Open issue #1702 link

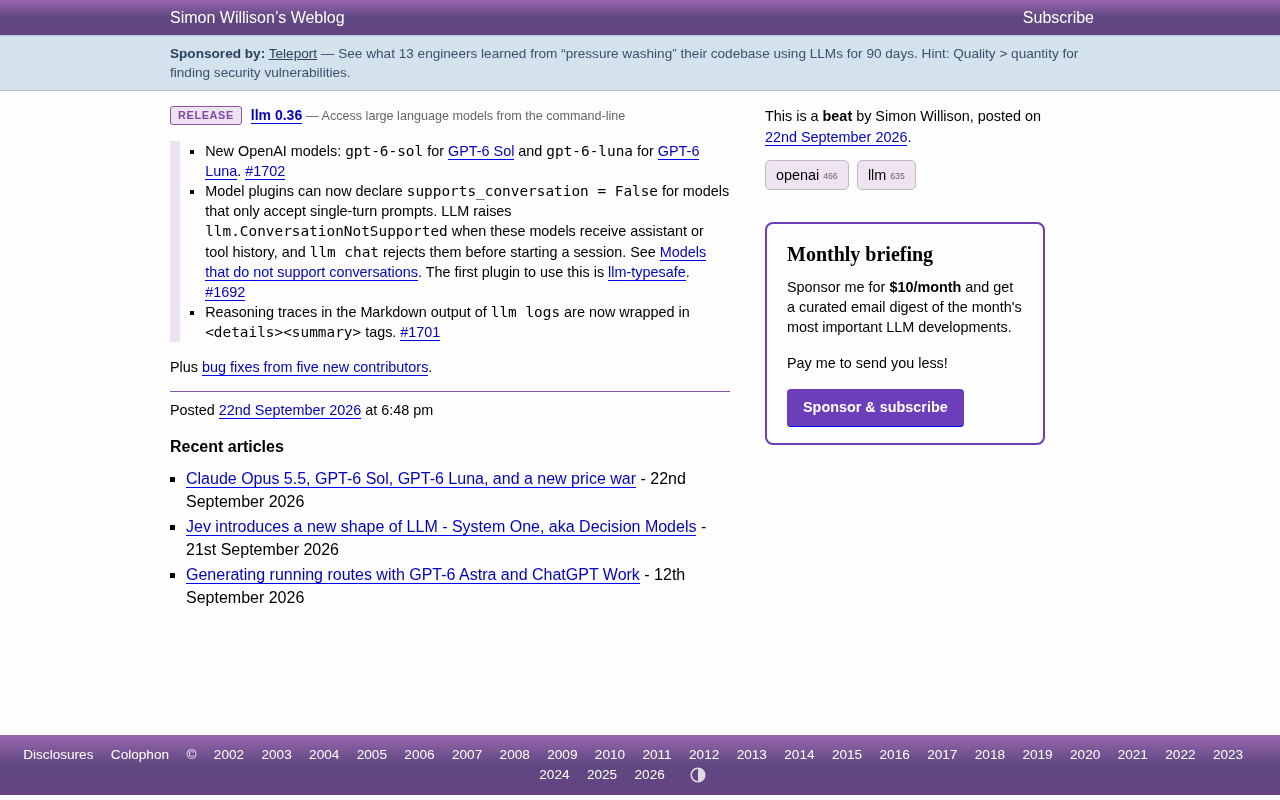click(x=265, y=171)
